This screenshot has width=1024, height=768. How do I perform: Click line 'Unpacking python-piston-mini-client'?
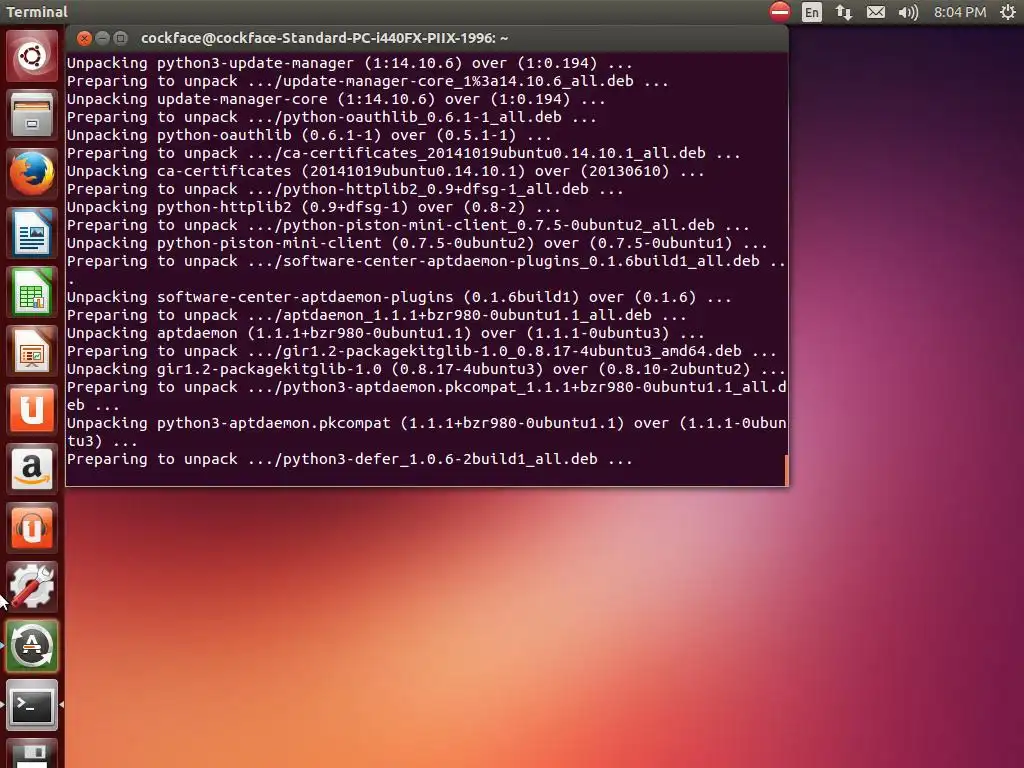pyautogui.click(x=417, y=243)
